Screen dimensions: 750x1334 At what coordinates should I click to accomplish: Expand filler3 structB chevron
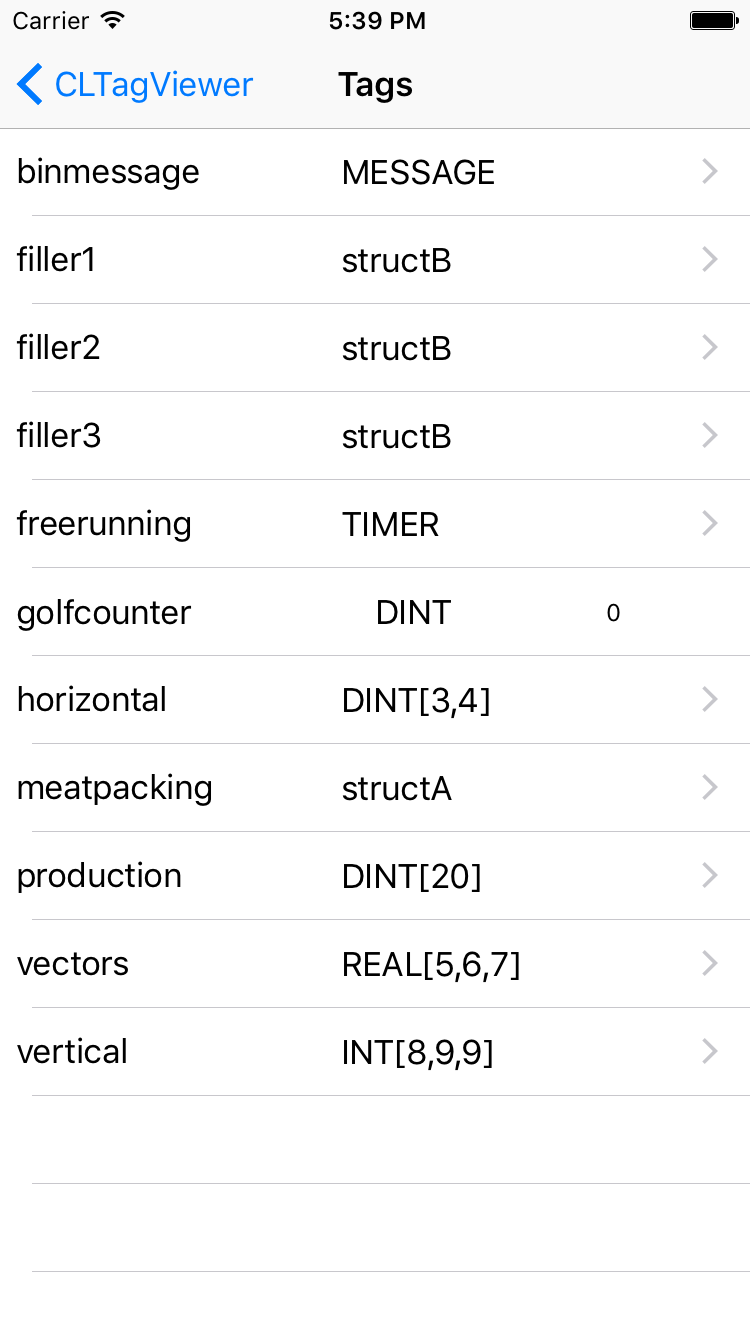(x=710, y=436)
